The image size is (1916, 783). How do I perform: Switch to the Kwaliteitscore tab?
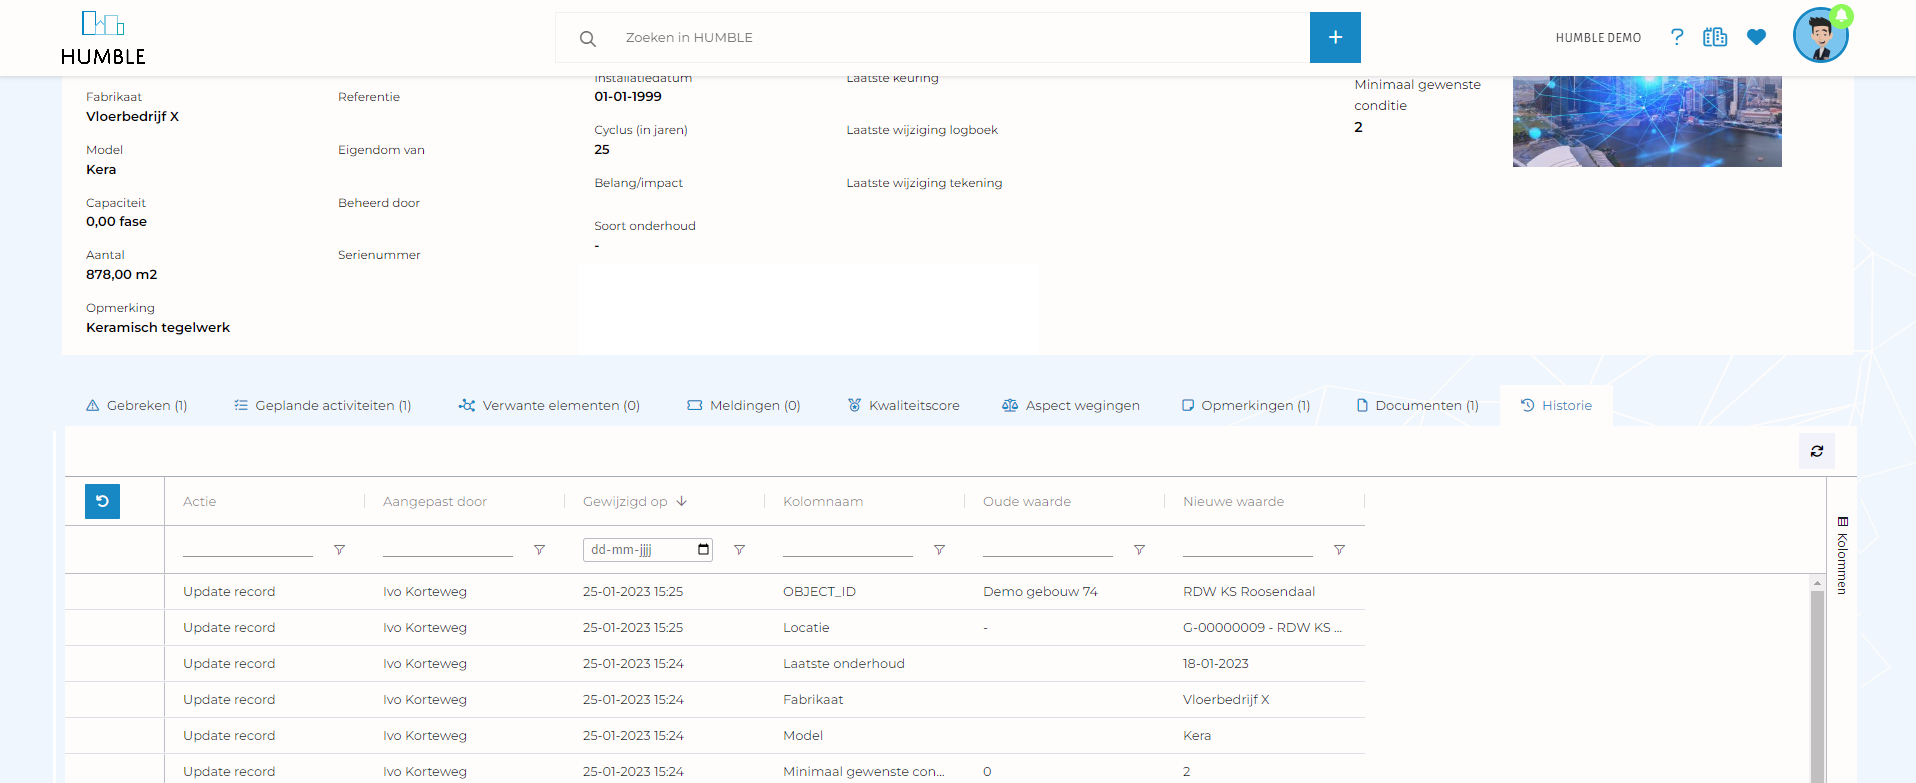(904, 405)
